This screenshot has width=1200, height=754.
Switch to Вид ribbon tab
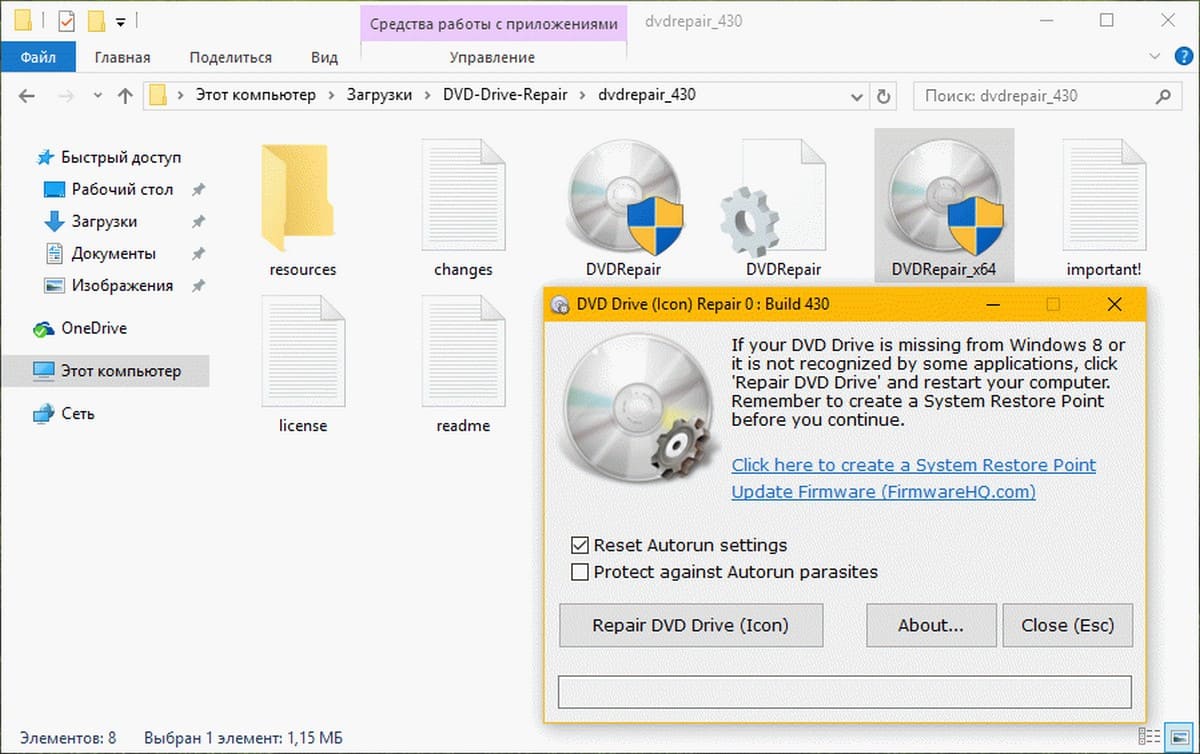[x=324, y=57]
